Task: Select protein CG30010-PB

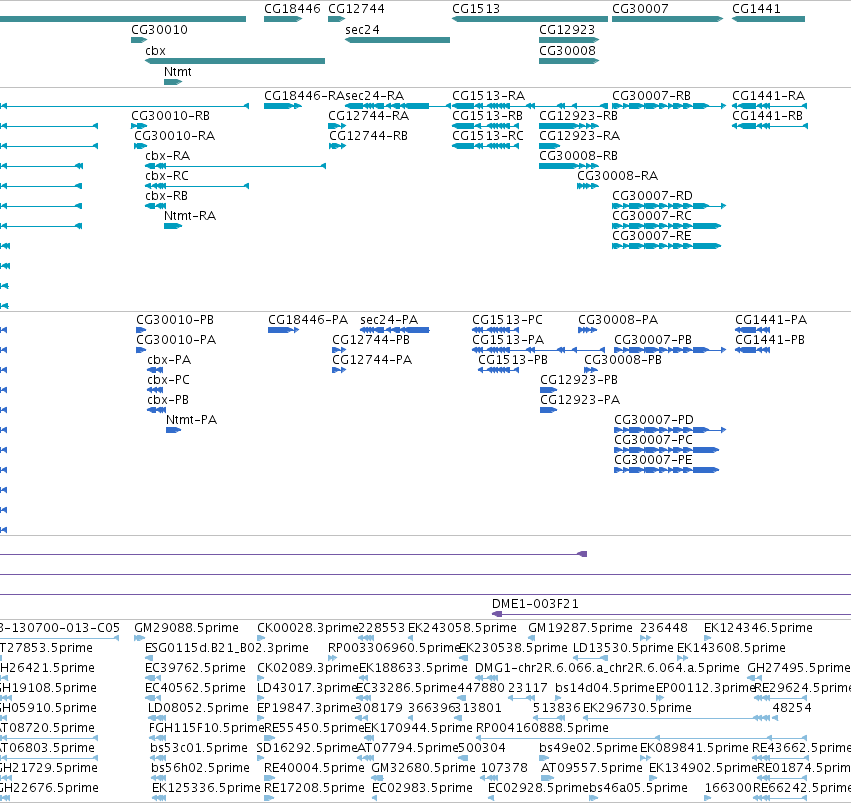Action: [x=175, y=320]
